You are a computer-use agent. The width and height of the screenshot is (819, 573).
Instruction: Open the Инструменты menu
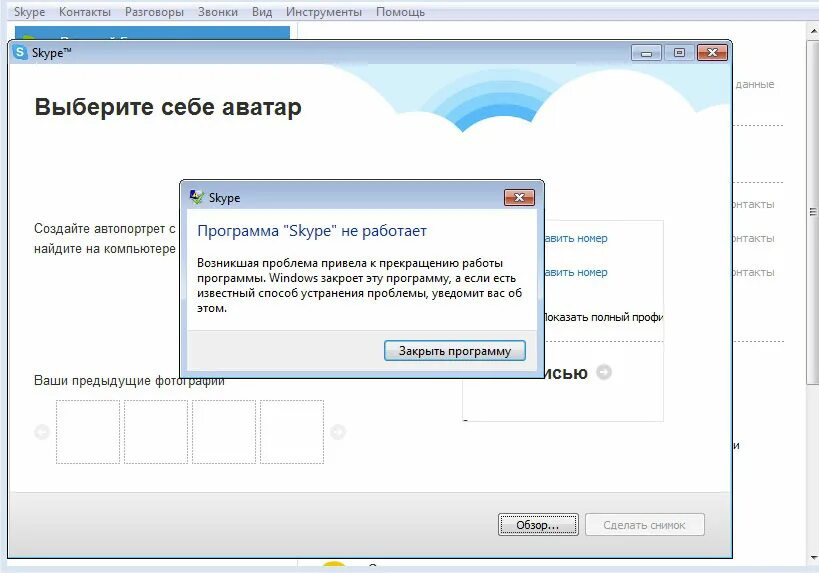click(323, 12)
